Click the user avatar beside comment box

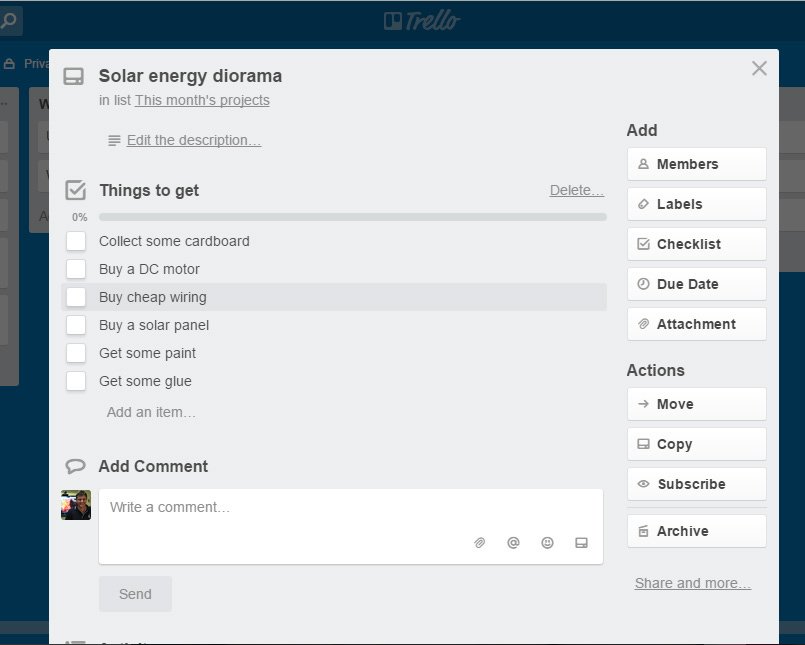click(x=76, y=505)
